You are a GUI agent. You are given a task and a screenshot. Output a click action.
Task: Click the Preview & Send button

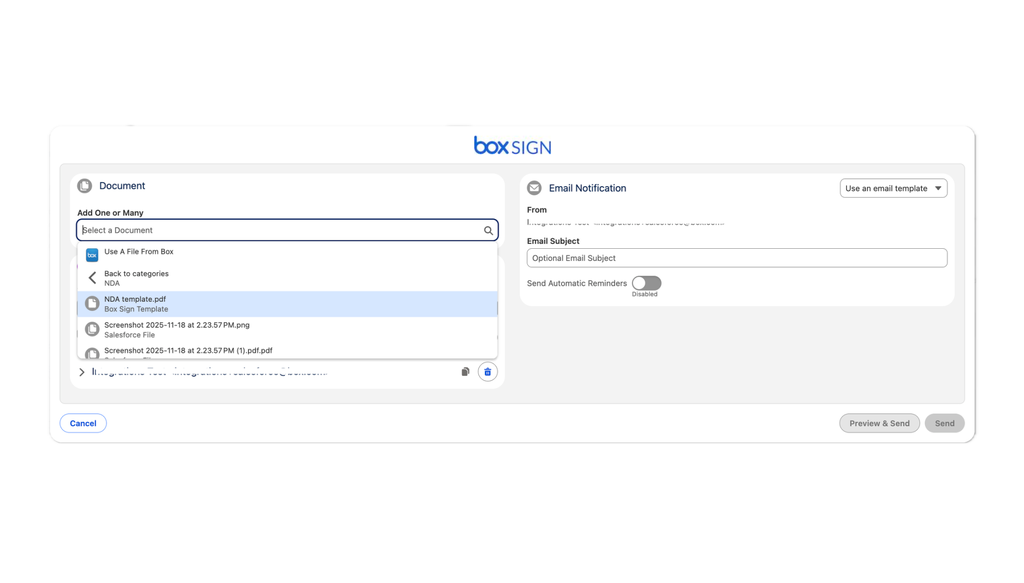(879, 423)
